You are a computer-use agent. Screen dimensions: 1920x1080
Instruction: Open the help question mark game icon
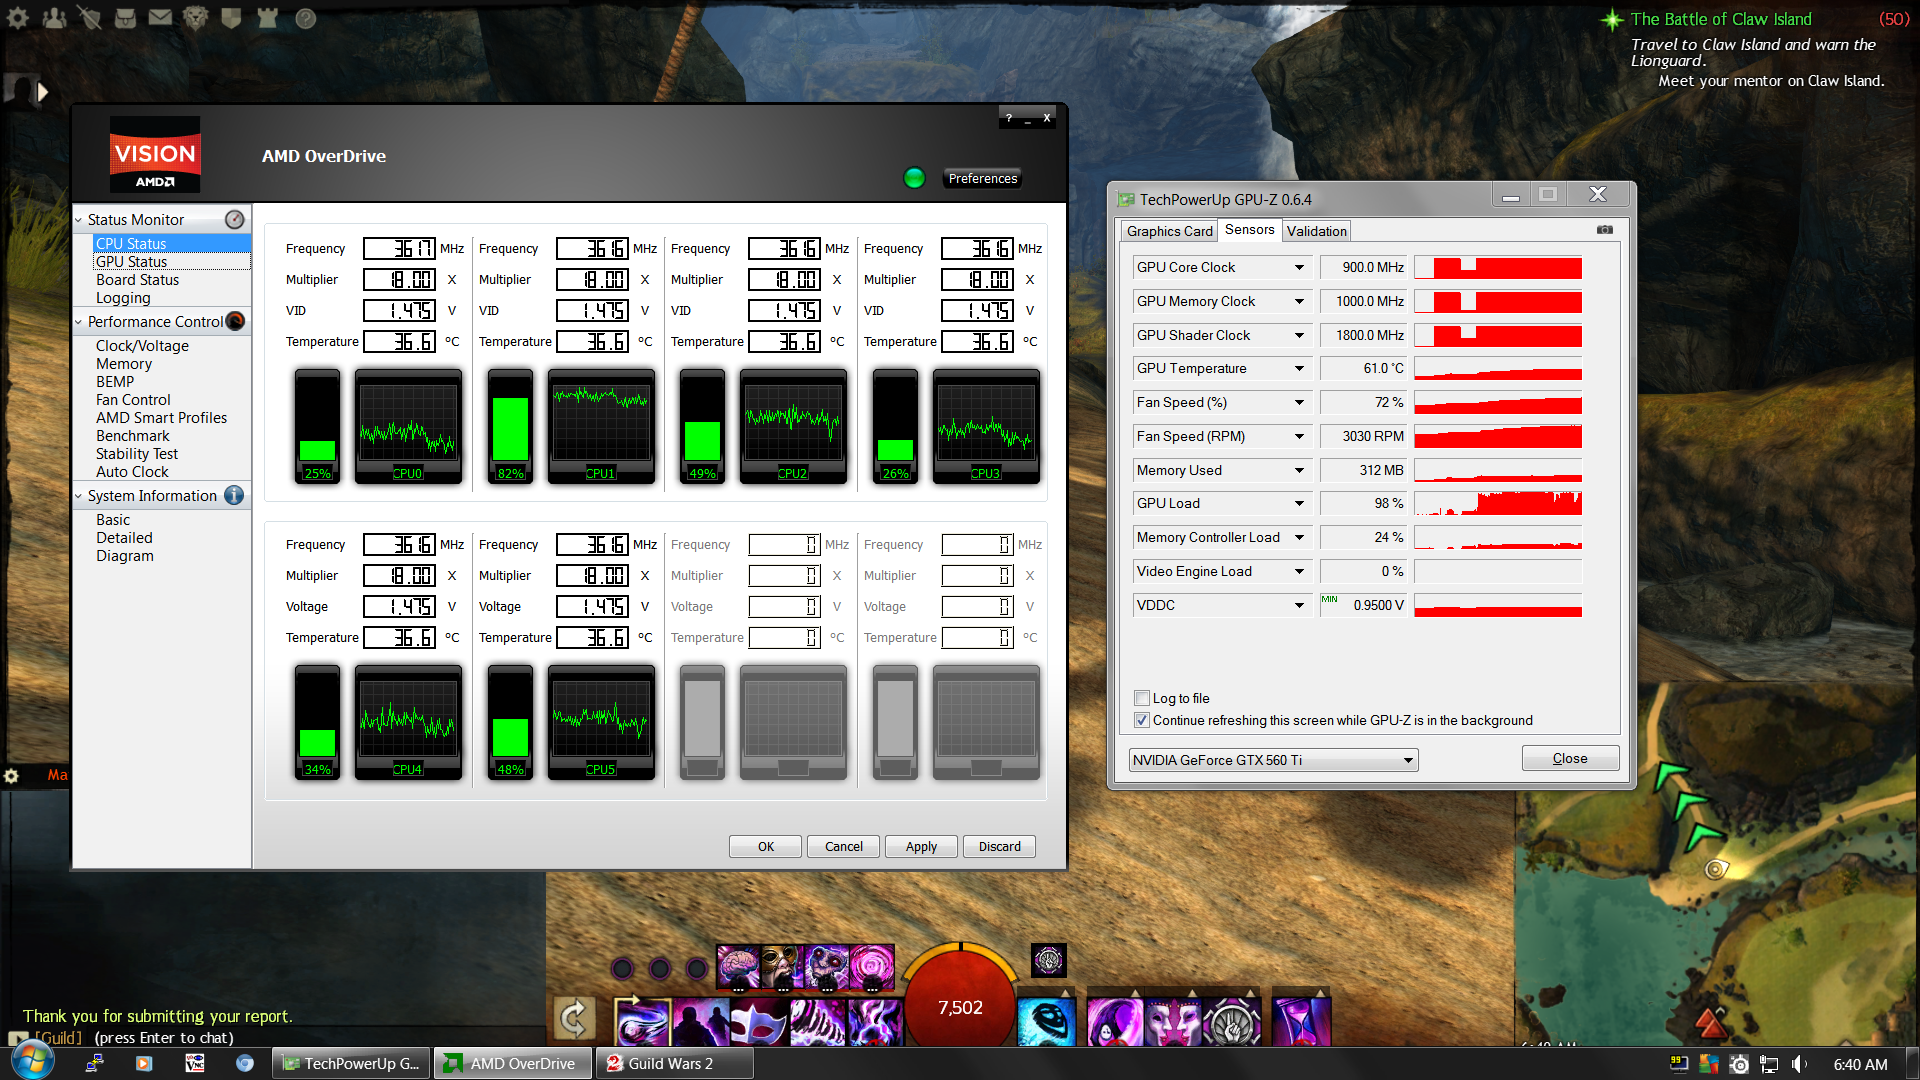306,18
